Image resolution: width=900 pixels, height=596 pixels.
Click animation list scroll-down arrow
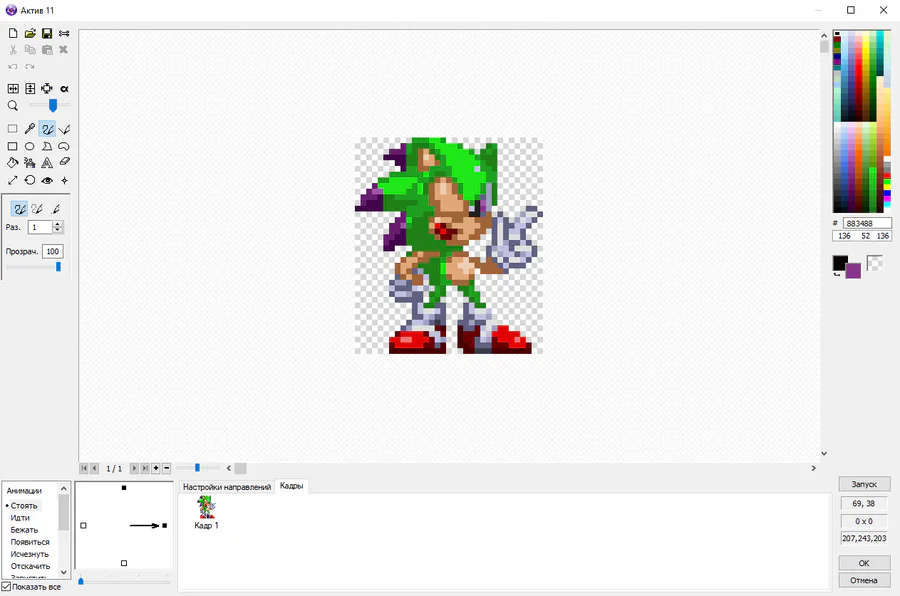(x=64, y=572)
